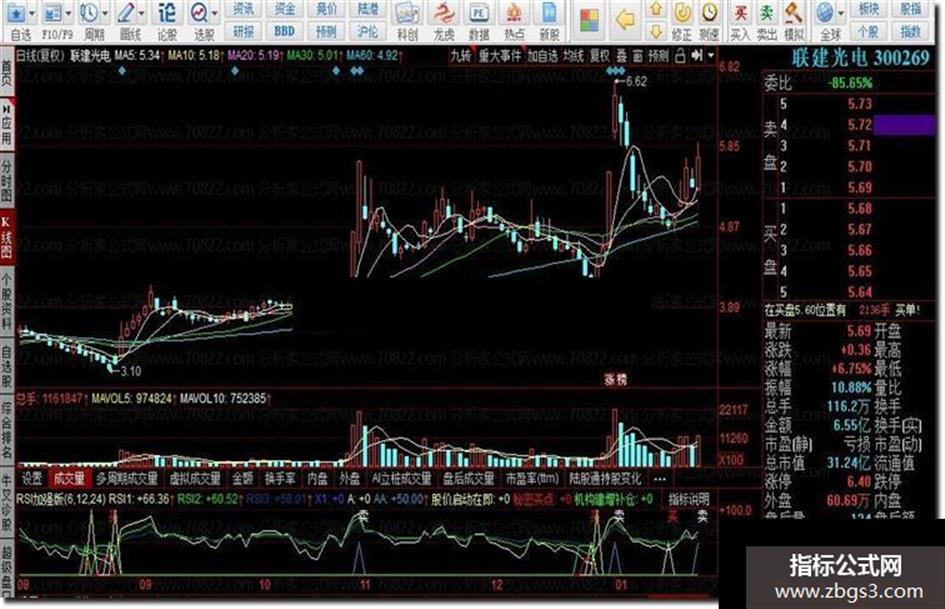945x609 pixels.
Task: Click the 6.62 high price label on chart
Action: pyautogui.click(x=636, y=81)
